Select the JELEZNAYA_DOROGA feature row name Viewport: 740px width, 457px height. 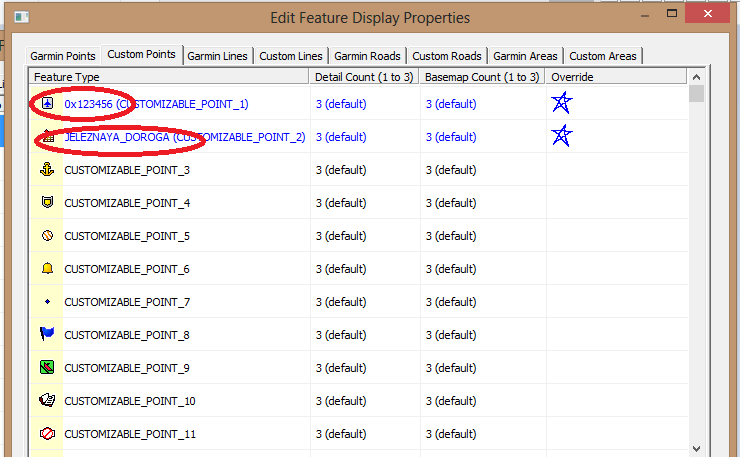coord(184,137)
